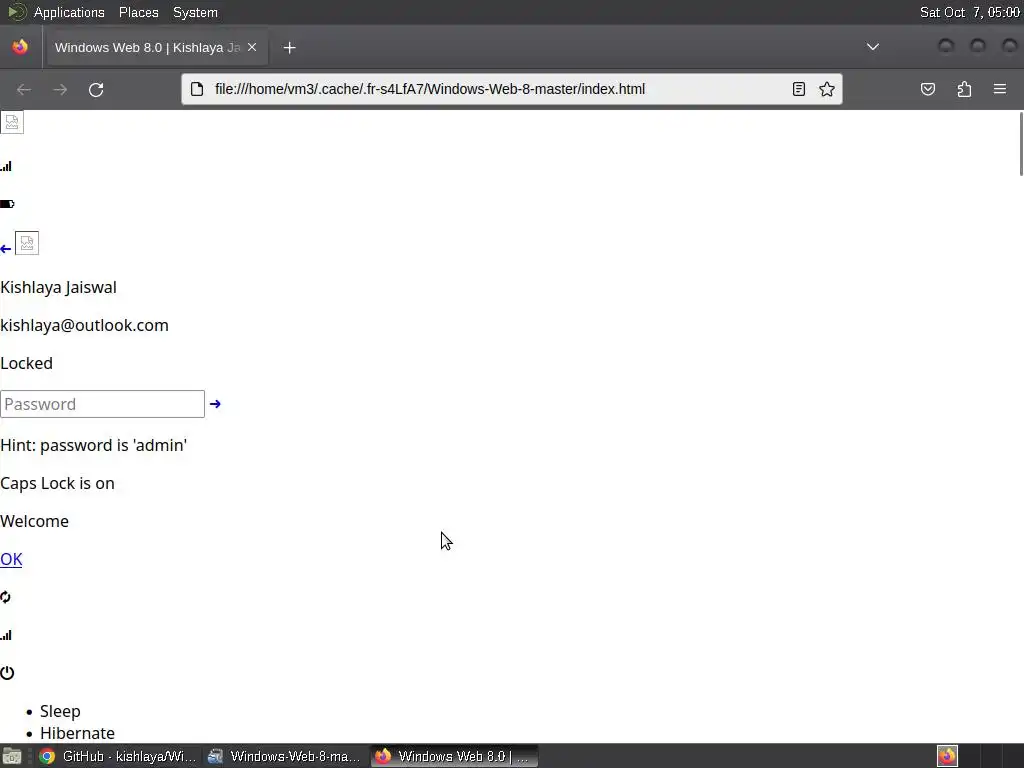
Task: Click the OK link
Action: (x=11, y=559)
